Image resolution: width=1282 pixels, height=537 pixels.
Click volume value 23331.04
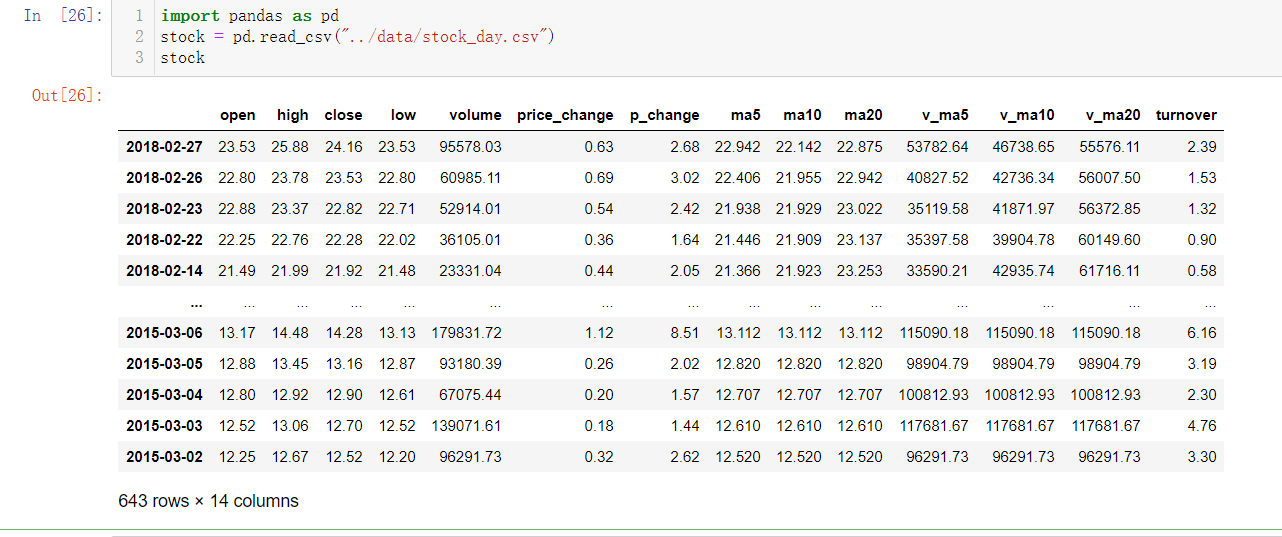click(470, 271)
